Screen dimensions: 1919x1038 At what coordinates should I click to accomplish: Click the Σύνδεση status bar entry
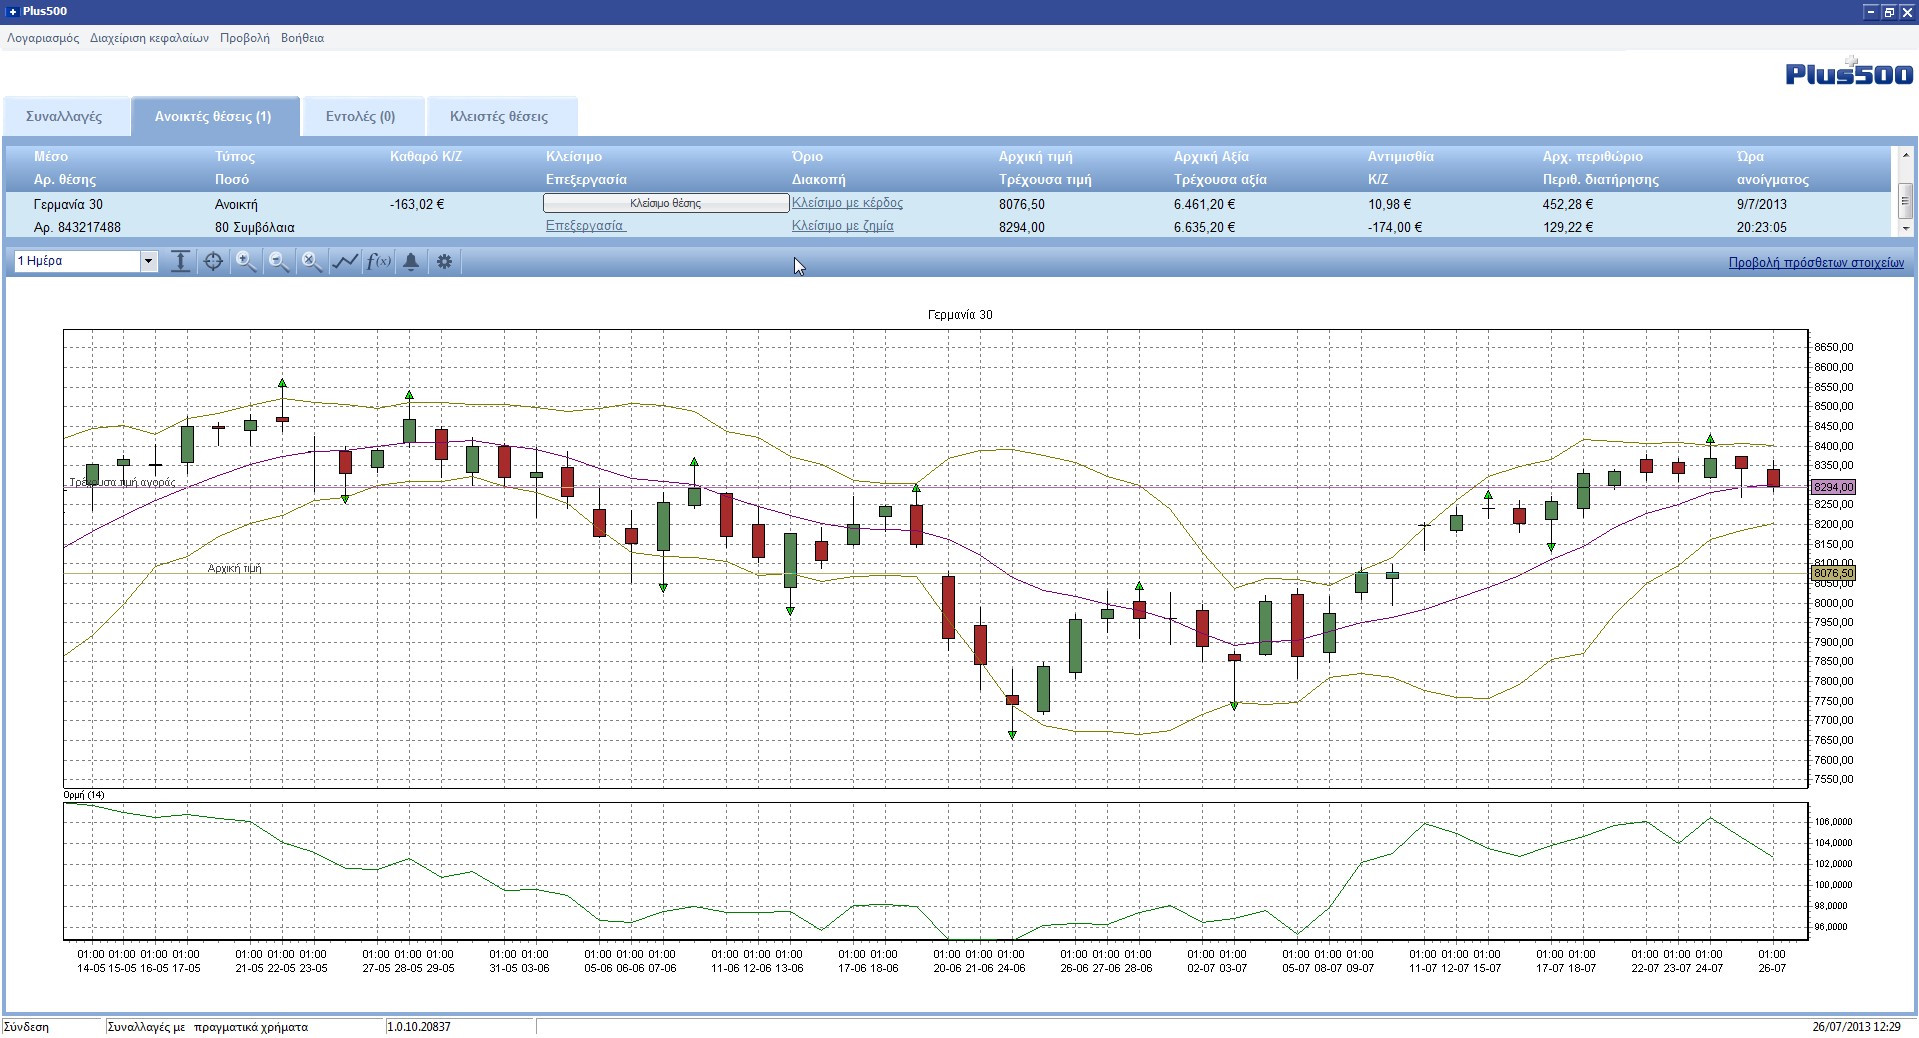pyautogui.click(x=26, y=1027)
